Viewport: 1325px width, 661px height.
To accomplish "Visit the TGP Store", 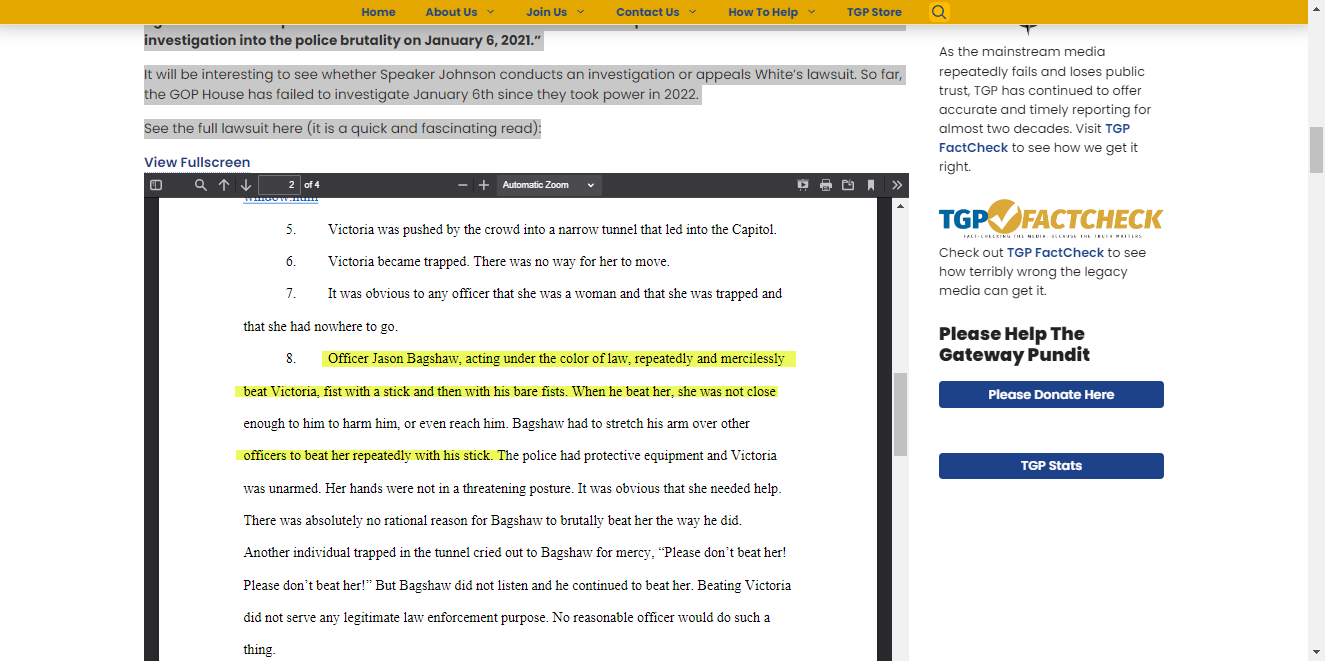I will tap(874, 12).
